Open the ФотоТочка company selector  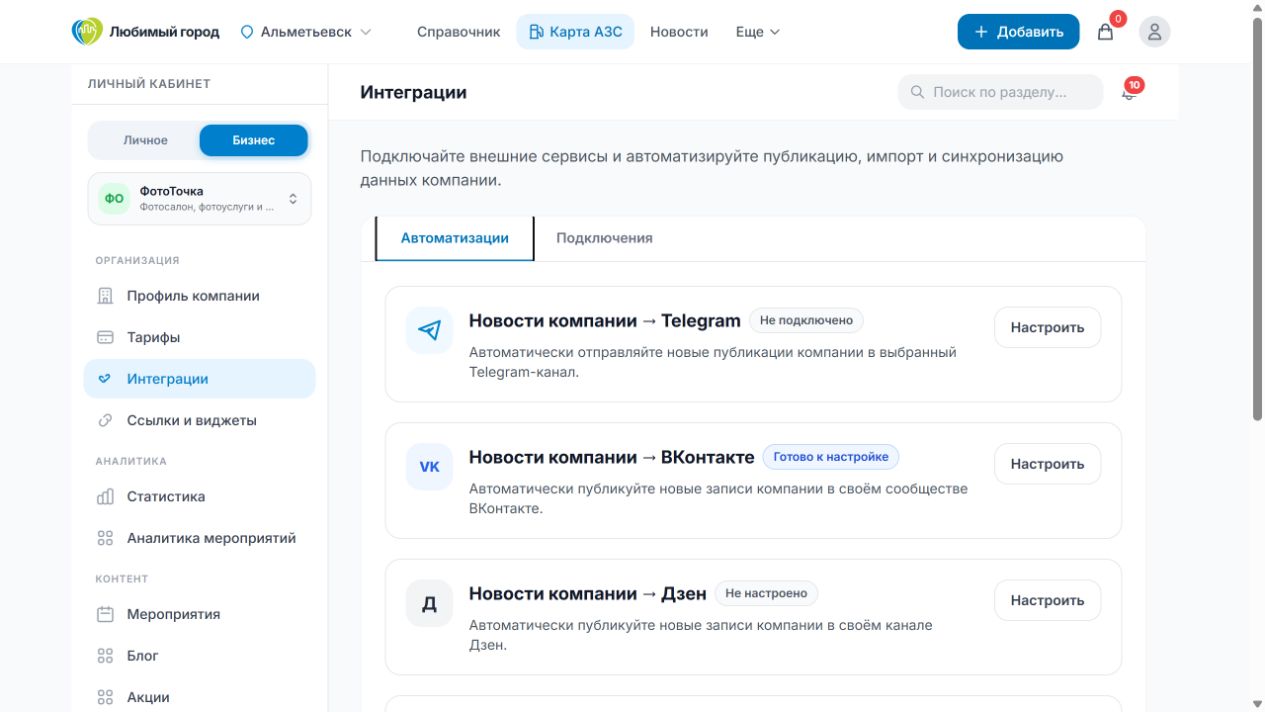pos(200,198)
